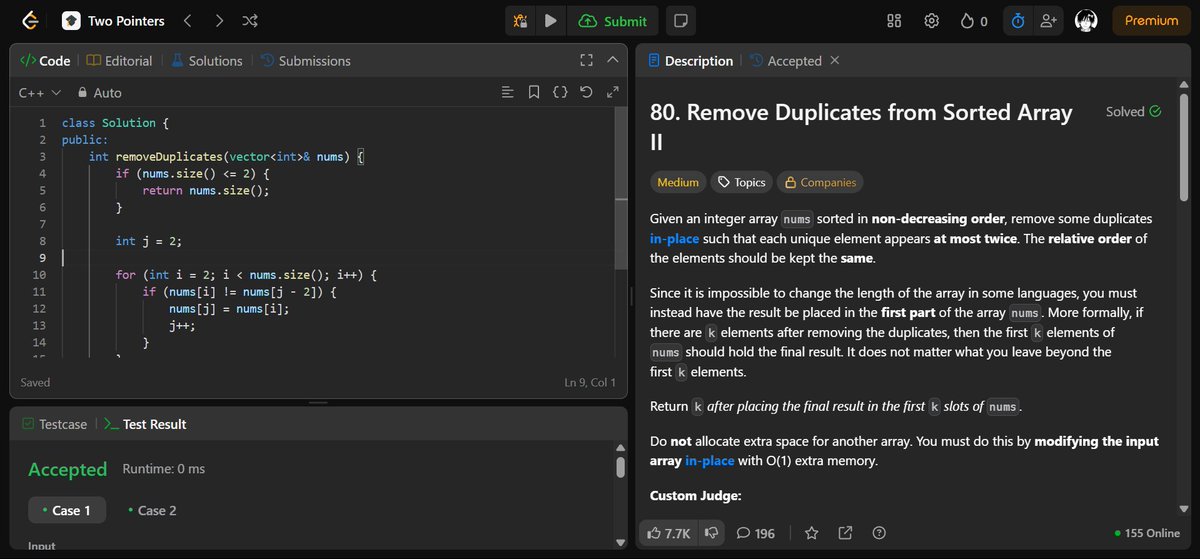Click the invite person icon
The height and width of the screenshot is (559, 1200).
click(1048, 21)
